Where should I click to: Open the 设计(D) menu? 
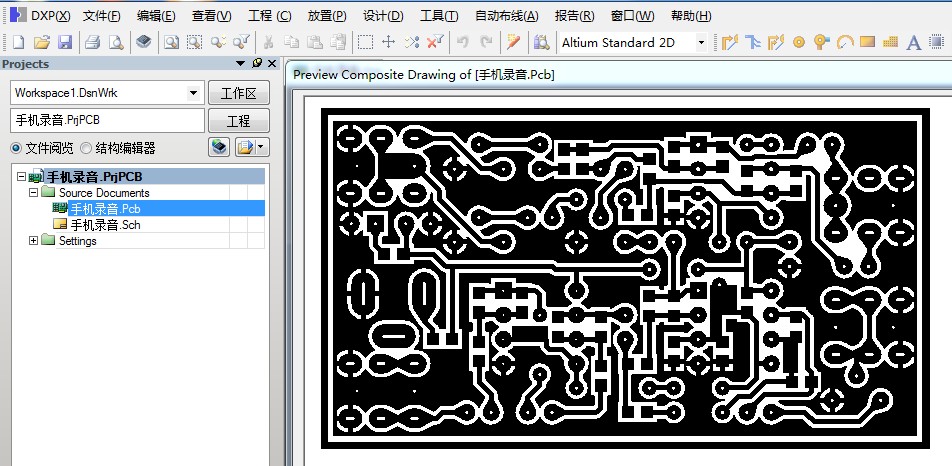tap(383, 16)
